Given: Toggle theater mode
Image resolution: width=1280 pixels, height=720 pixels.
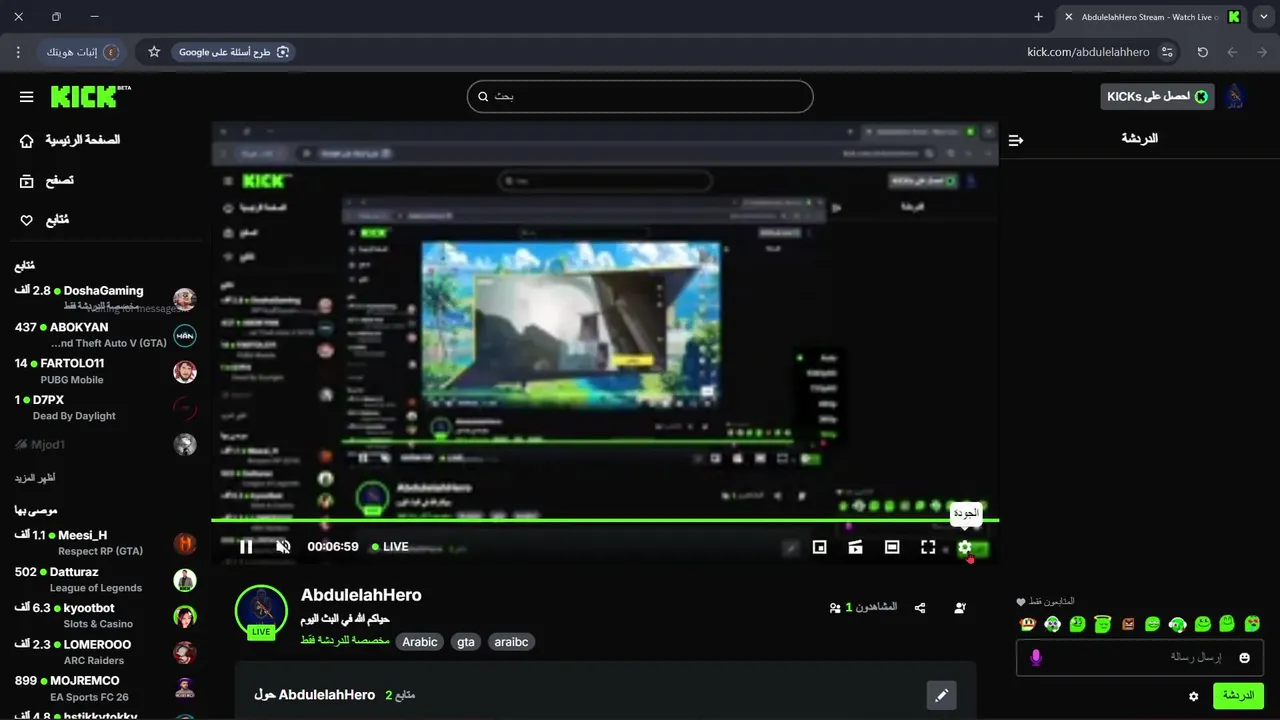Looking at the screenshot, I should pos(892,547).
